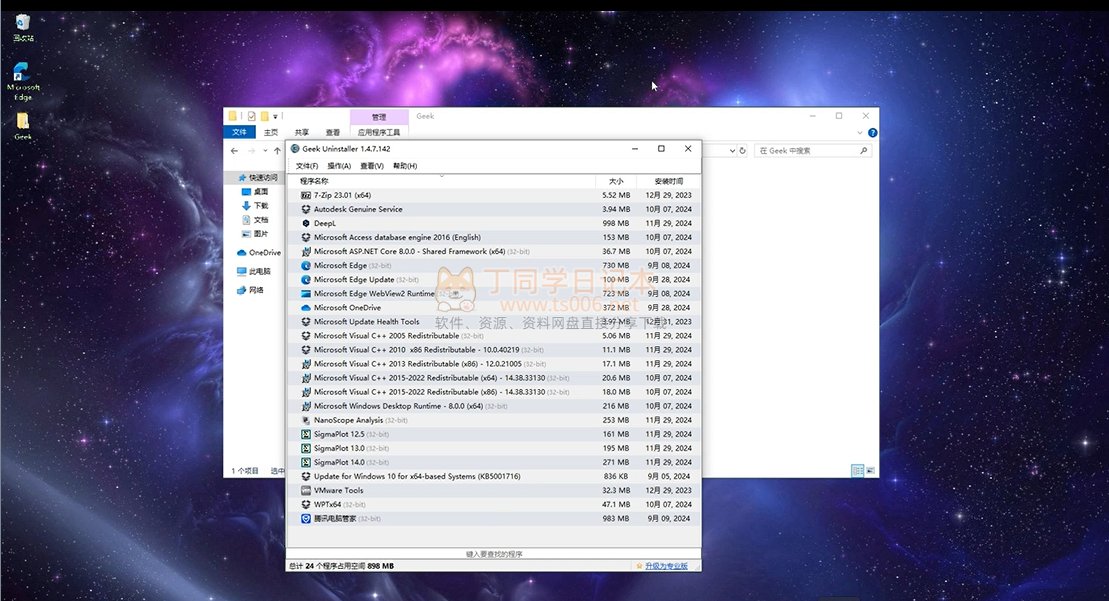Select the 腾讯电脑管家 shield icon
The image size is (1109, 601).
point(306,518)
